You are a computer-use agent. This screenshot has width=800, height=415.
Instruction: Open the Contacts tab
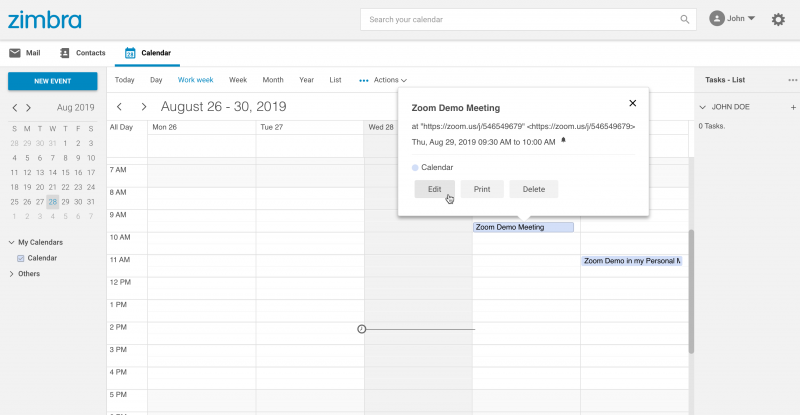click(83, 53)
